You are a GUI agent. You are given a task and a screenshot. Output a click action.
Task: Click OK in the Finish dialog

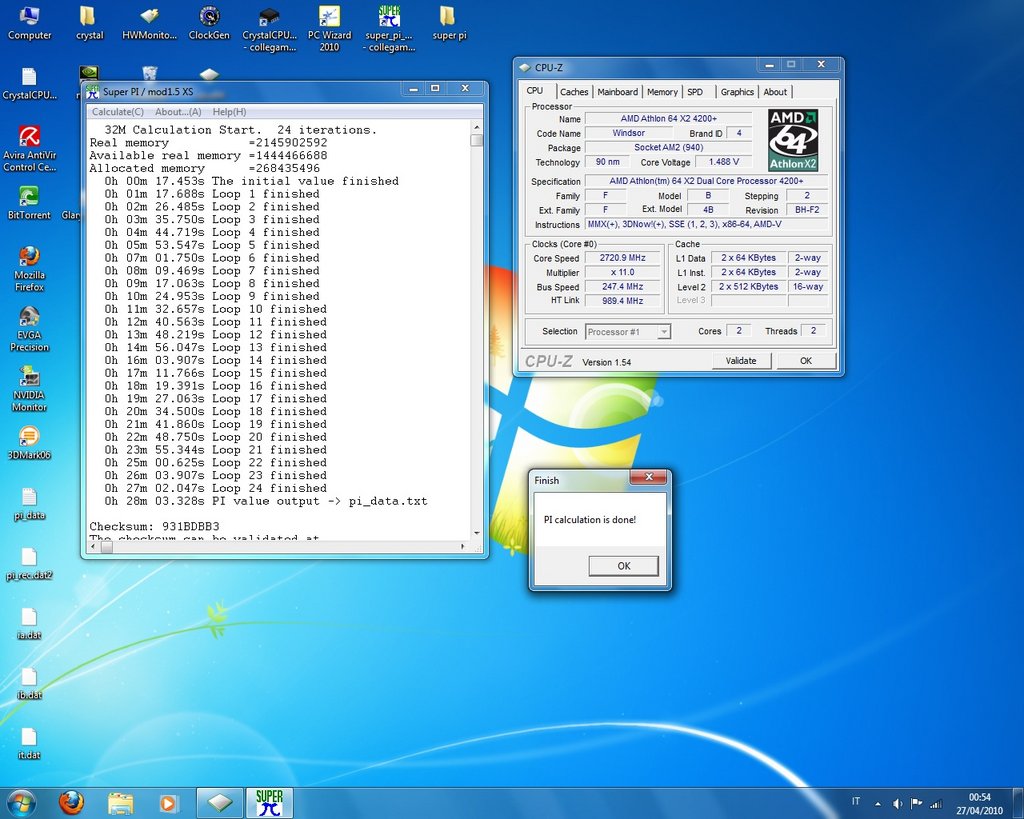[624, 566]
